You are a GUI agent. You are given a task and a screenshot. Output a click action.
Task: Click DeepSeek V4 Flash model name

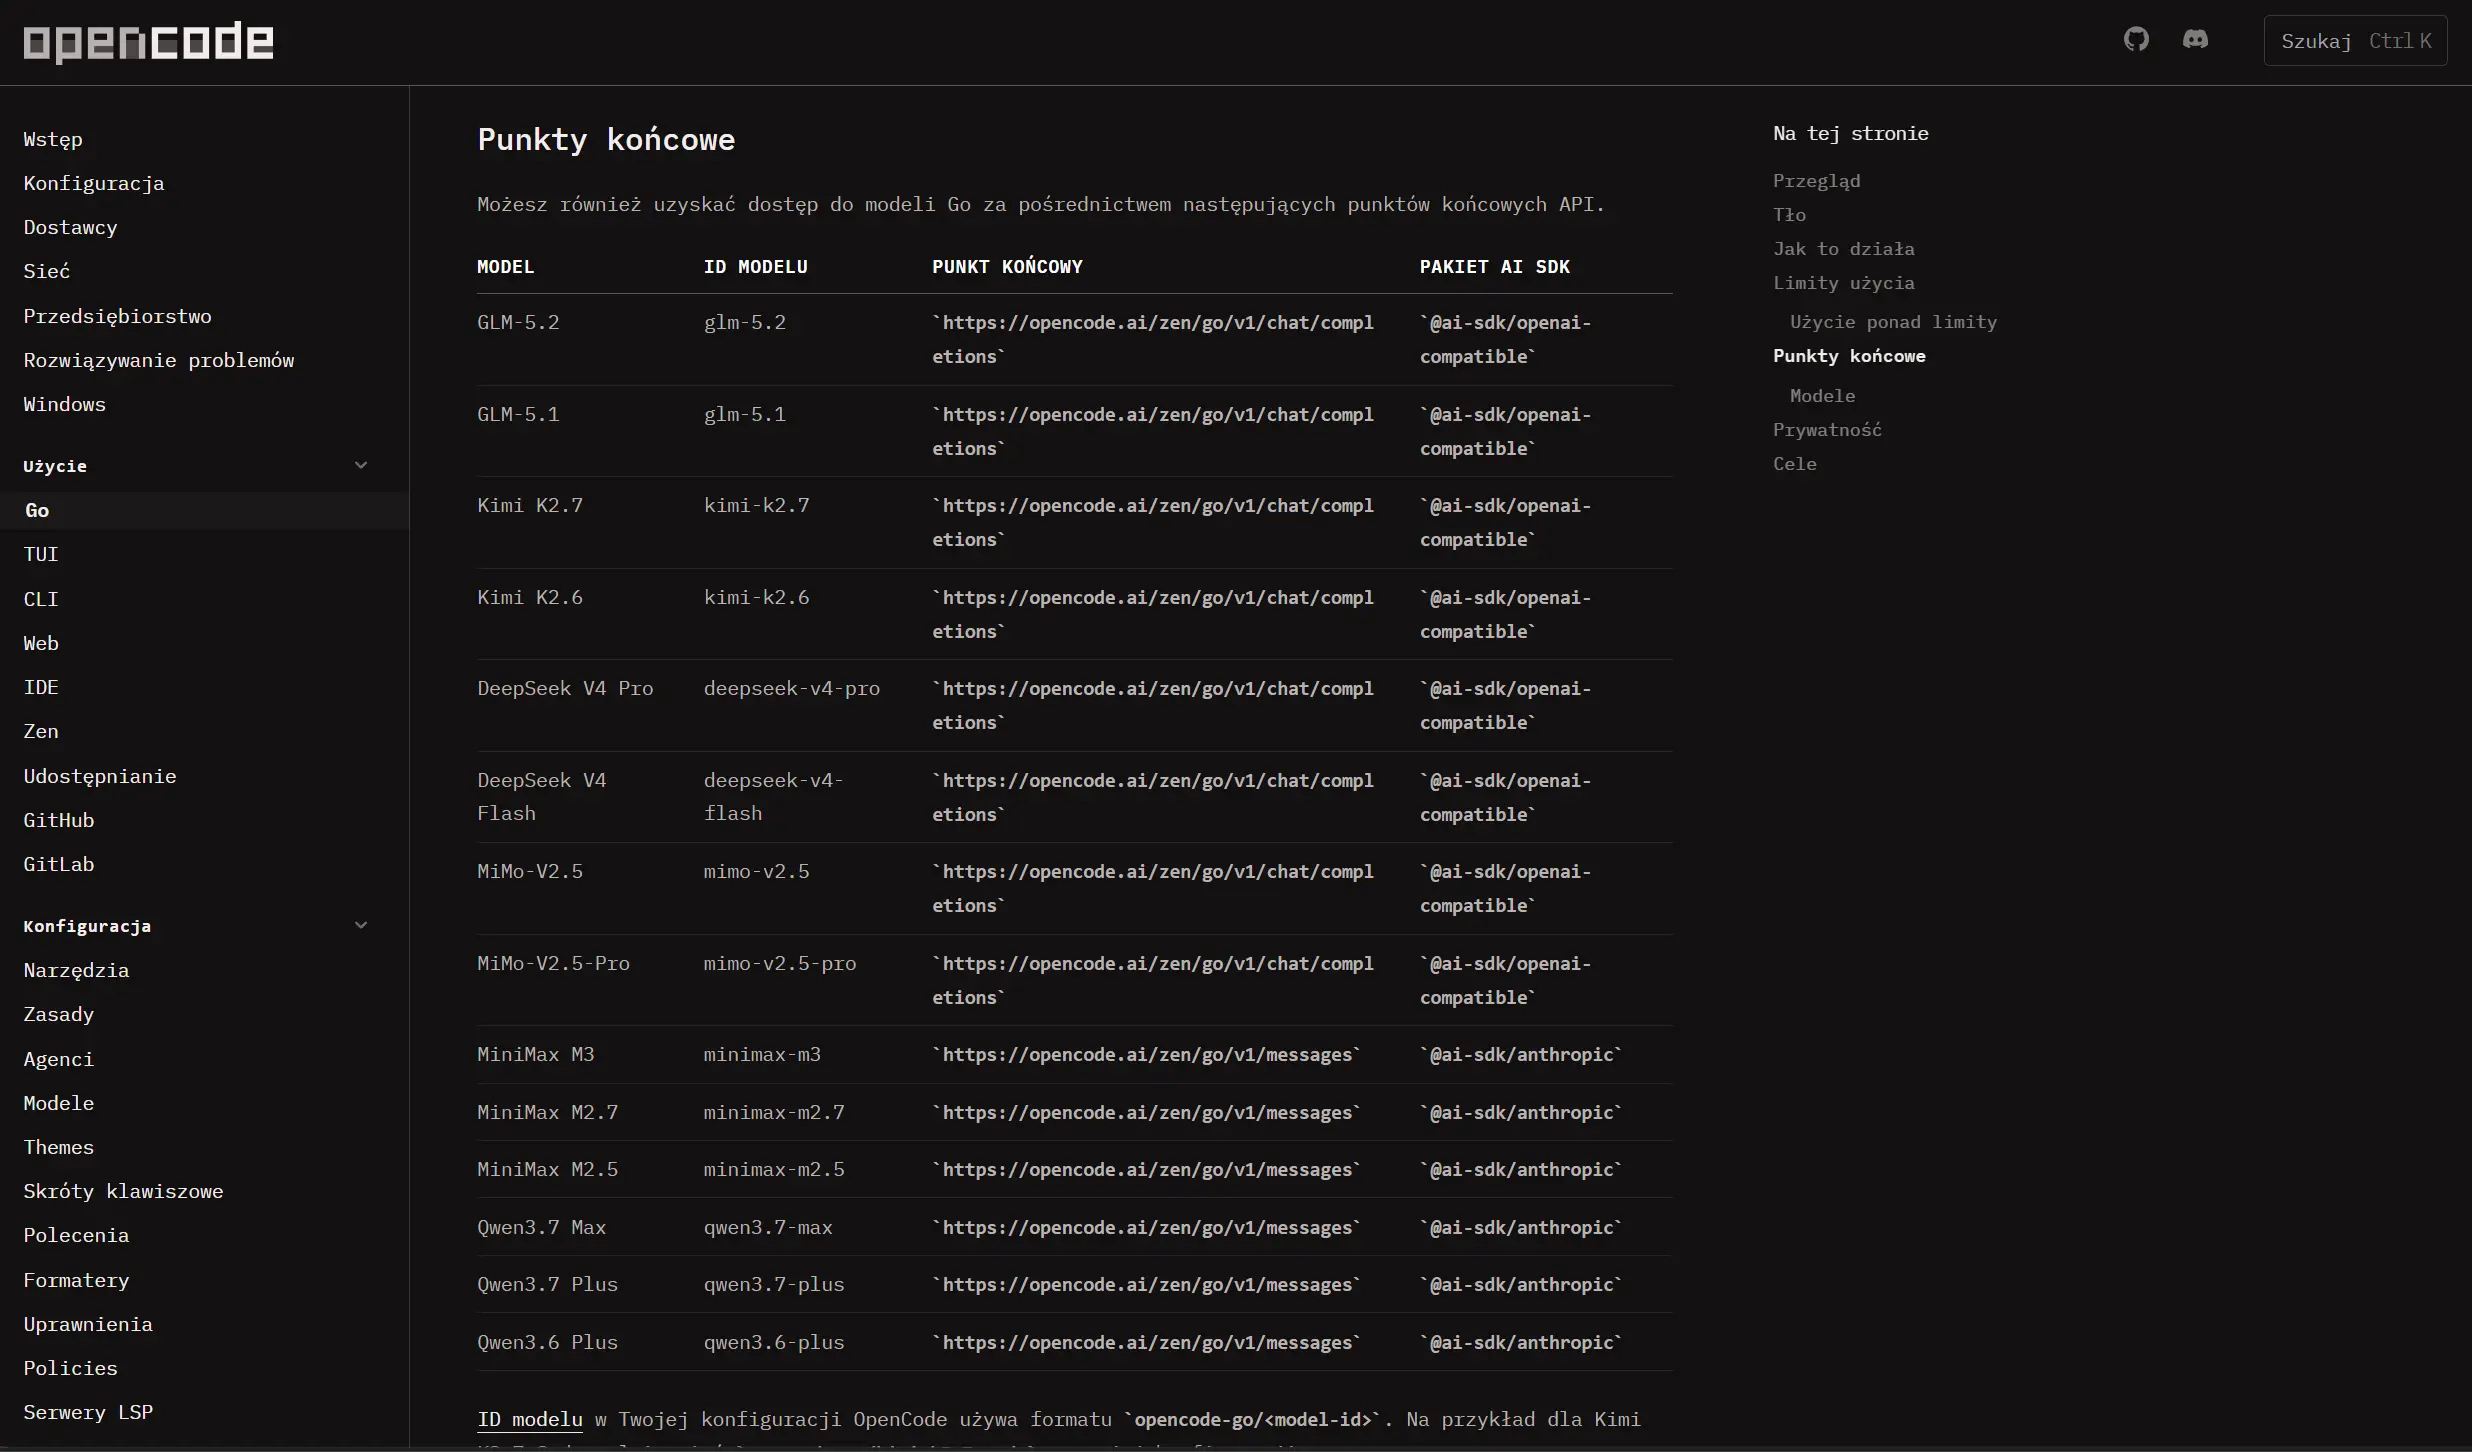(x=542, y=797)
